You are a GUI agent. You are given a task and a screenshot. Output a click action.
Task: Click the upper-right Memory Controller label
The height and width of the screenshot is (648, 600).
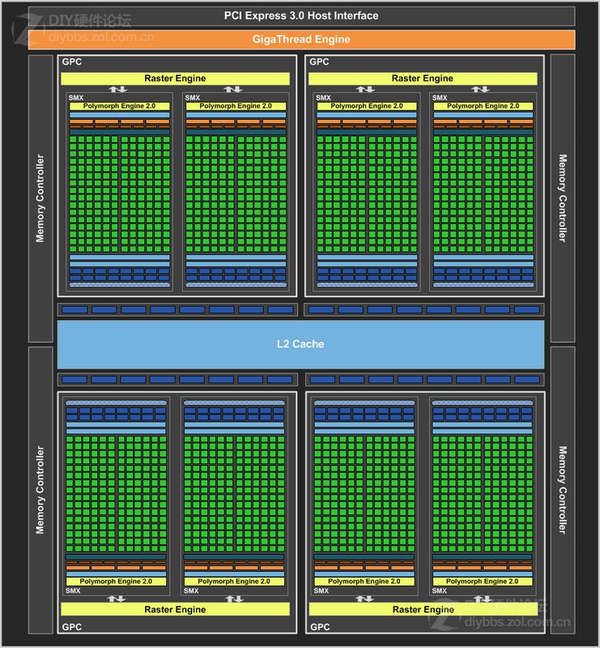tap(562, 198)
